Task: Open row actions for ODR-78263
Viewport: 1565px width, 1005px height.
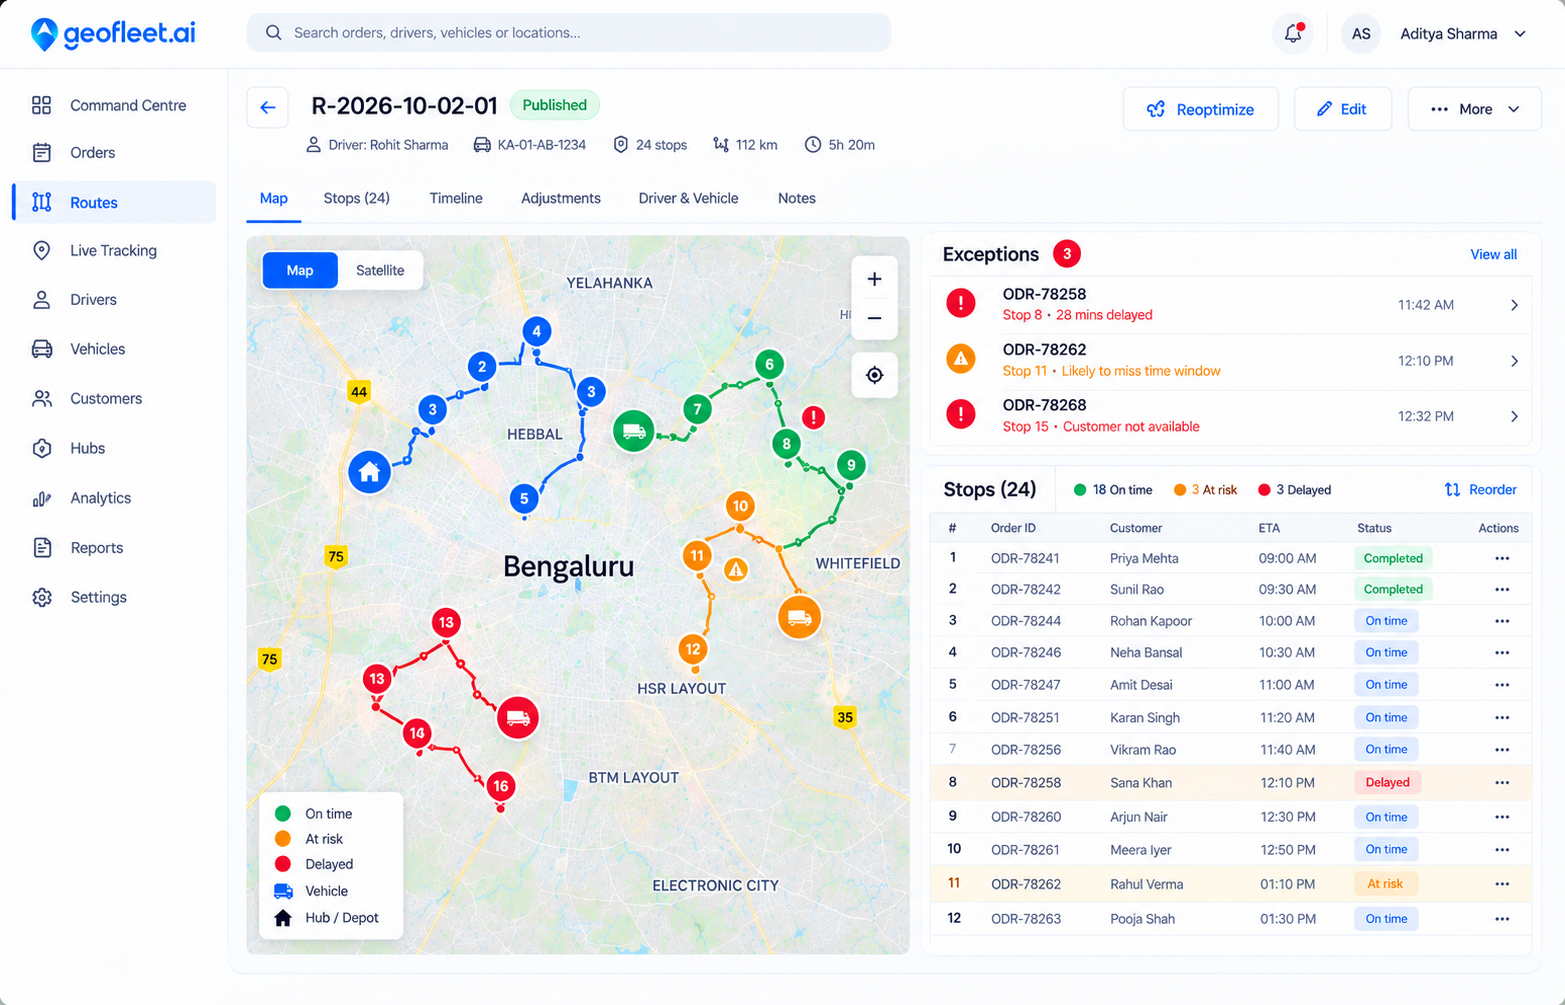Action: pyautogui.click(x=1502, y=919)
